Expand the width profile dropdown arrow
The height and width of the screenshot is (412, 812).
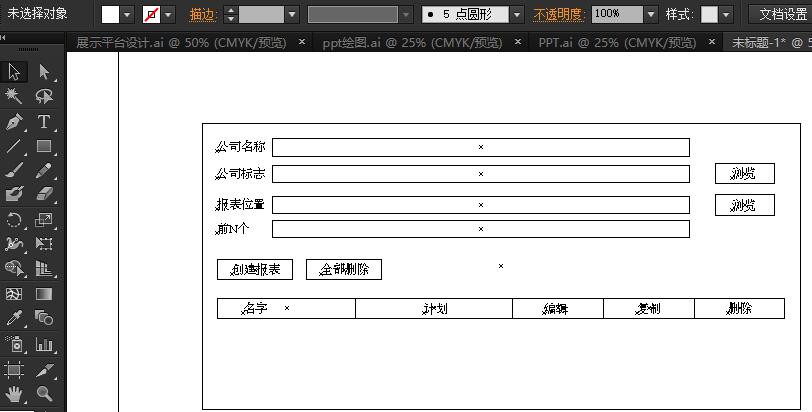coord(407,14)
